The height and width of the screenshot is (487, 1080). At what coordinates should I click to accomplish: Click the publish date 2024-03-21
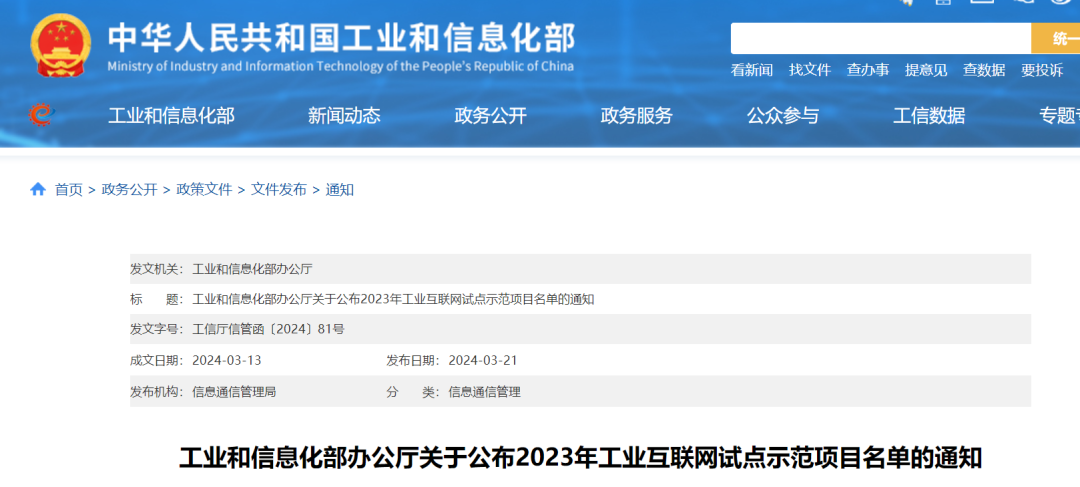[483, 360]
